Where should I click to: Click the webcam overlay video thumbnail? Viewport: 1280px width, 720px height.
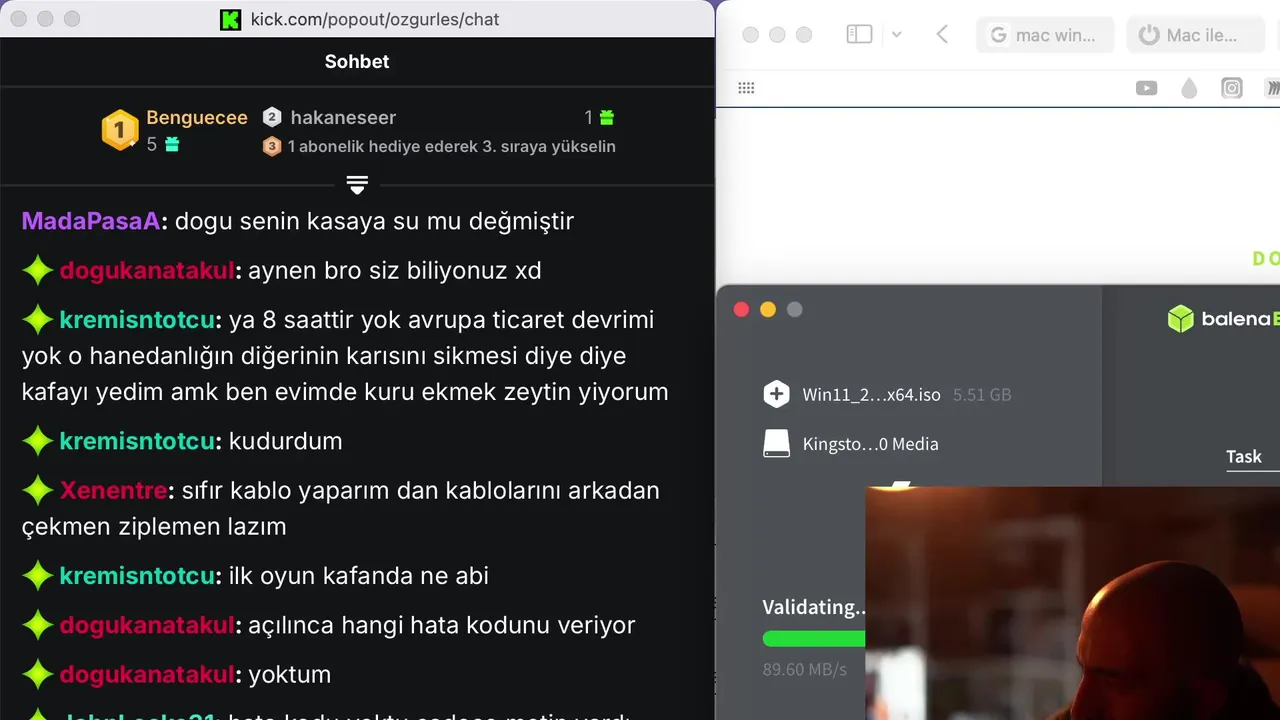[x=1072, y=603]
